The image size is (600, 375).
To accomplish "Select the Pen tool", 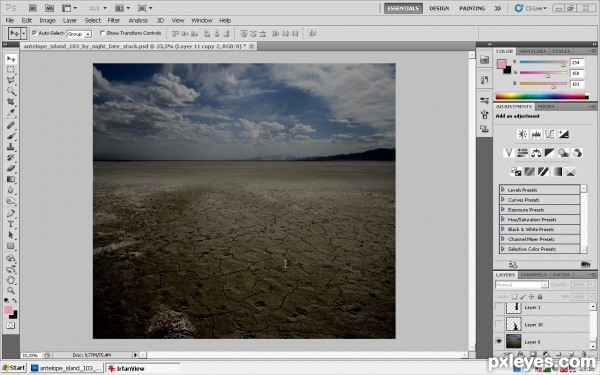I will 11,213.
